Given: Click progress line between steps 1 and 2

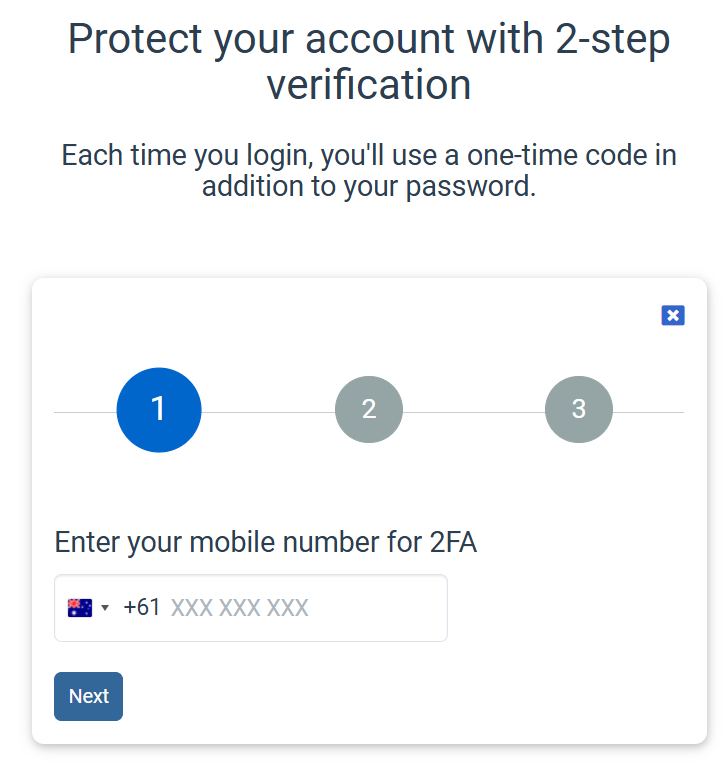Looking at the screenshot, I should point(268,412).
